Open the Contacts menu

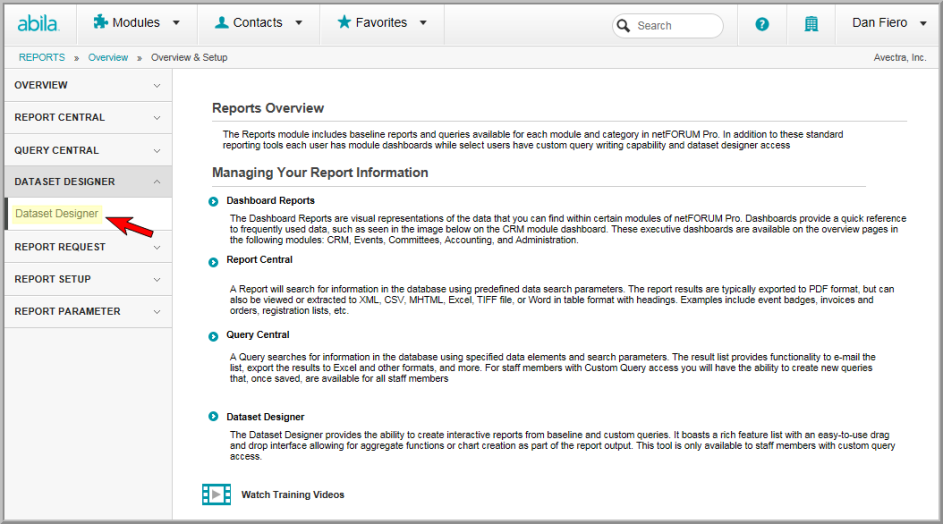(x=258, y=23)
